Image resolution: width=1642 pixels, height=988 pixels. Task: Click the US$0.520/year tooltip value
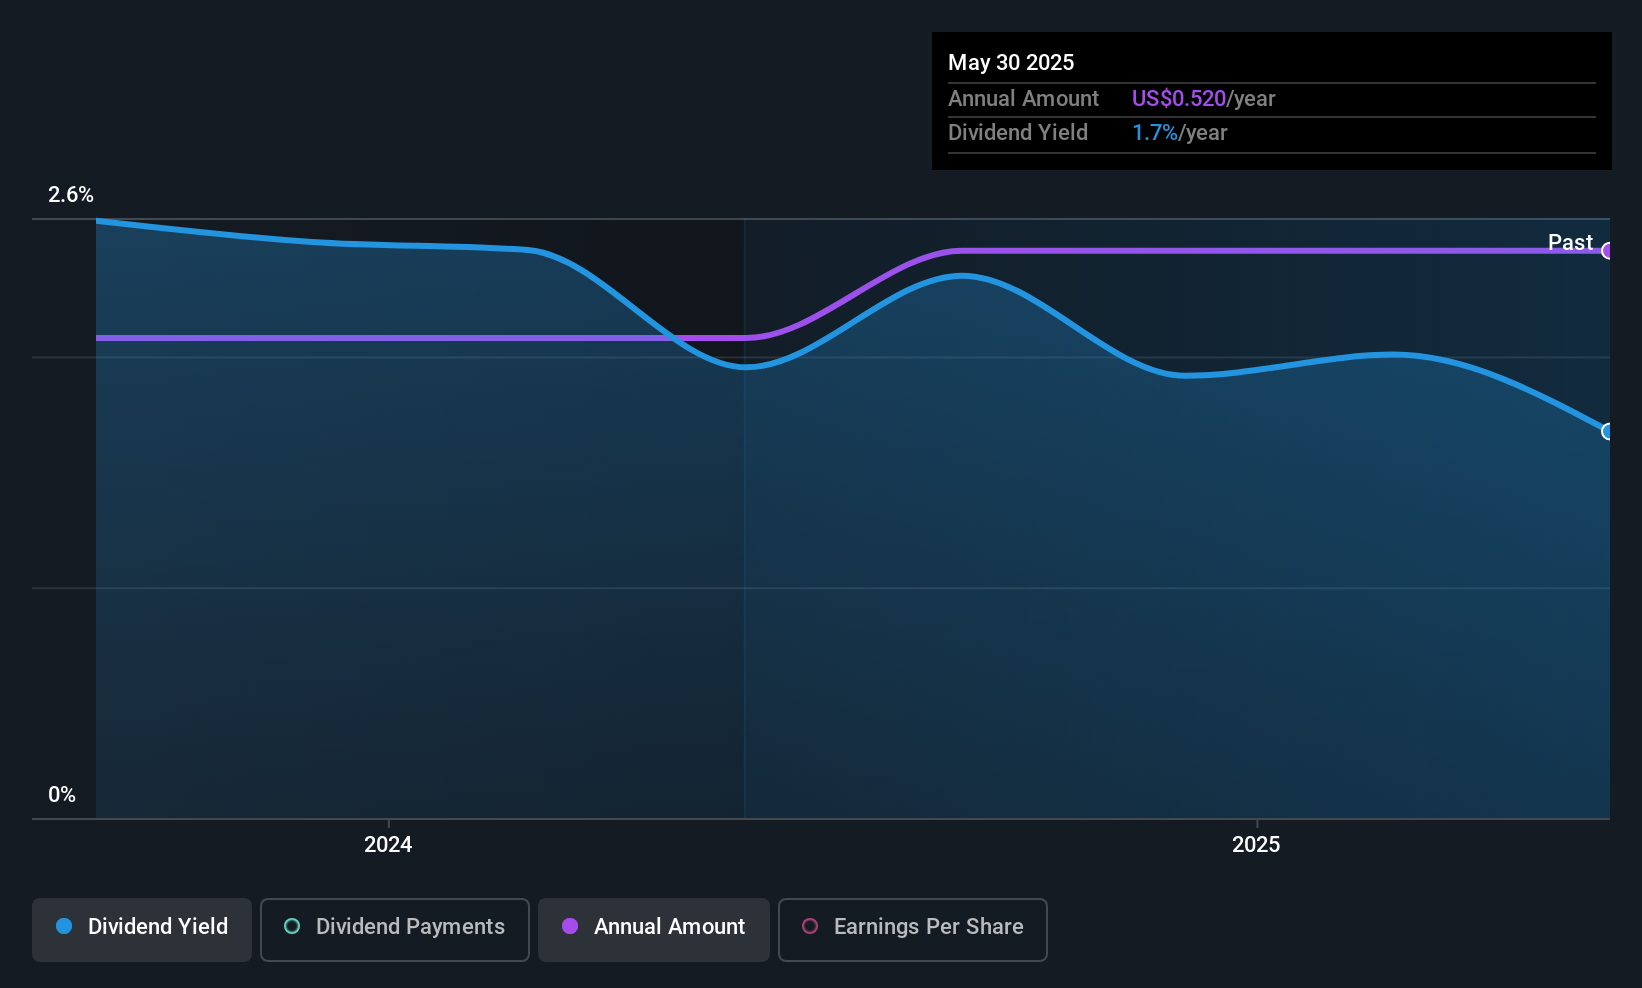(1203, 98)
